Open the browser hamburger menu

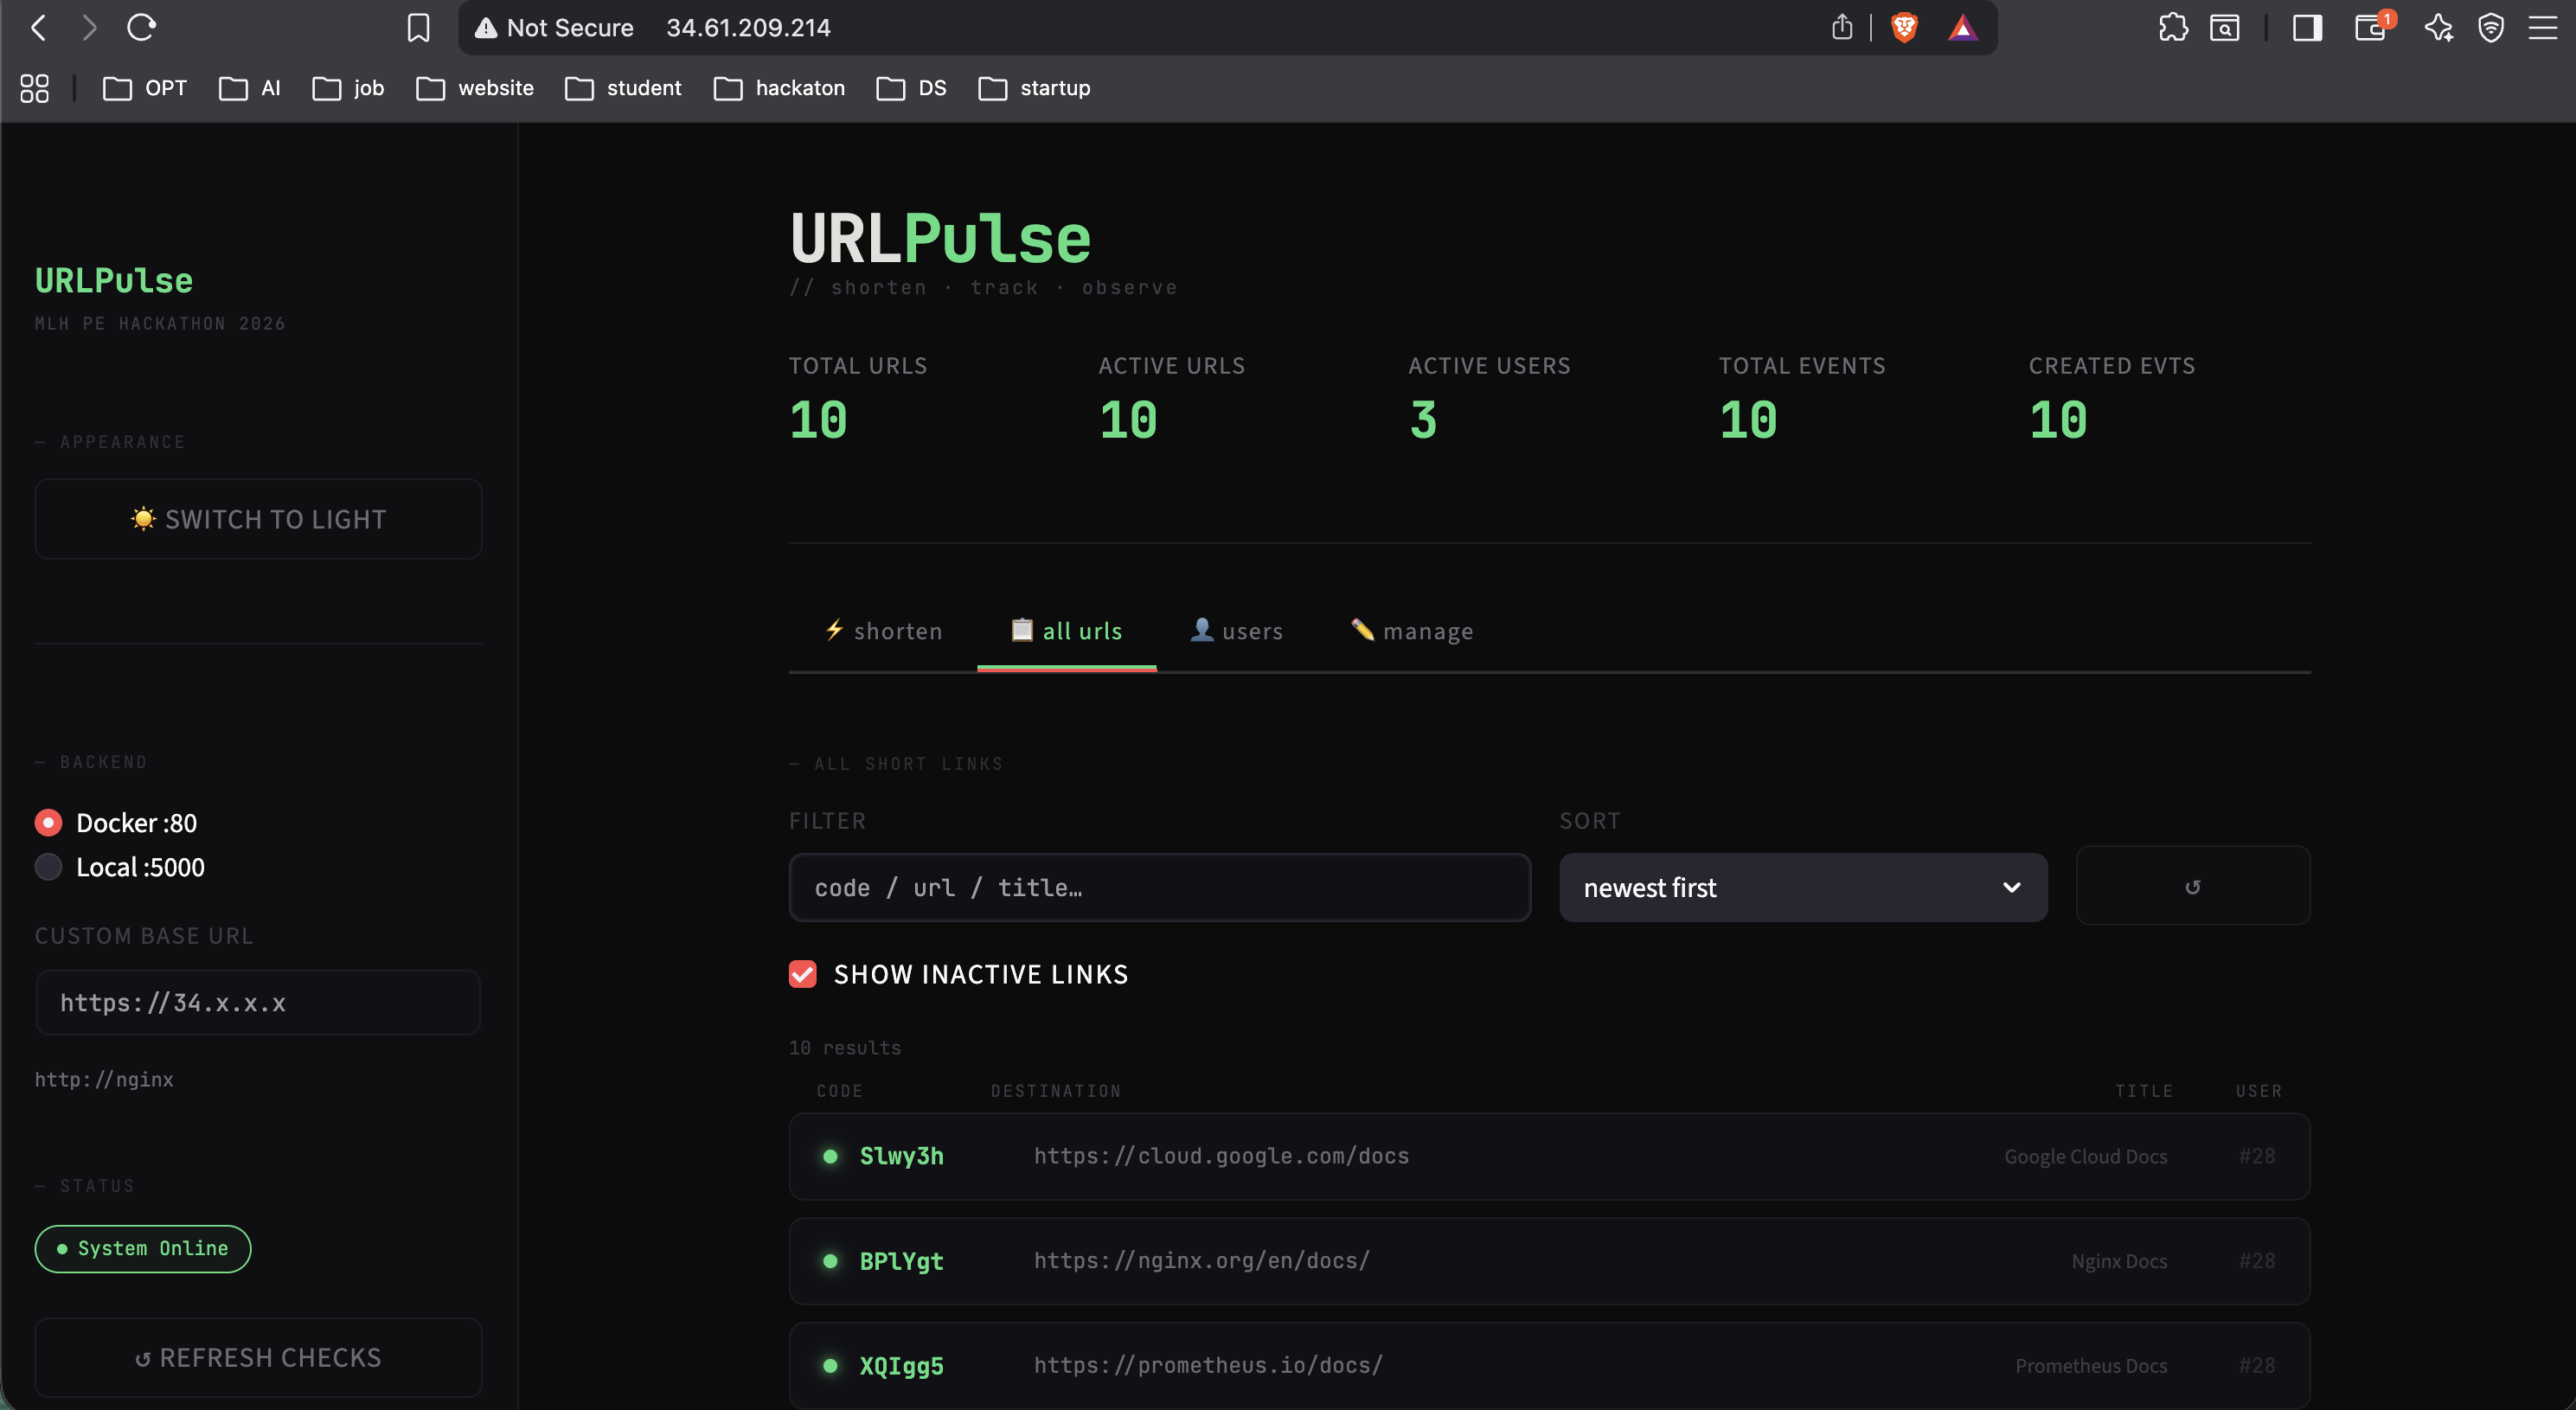click(2543, 27)
